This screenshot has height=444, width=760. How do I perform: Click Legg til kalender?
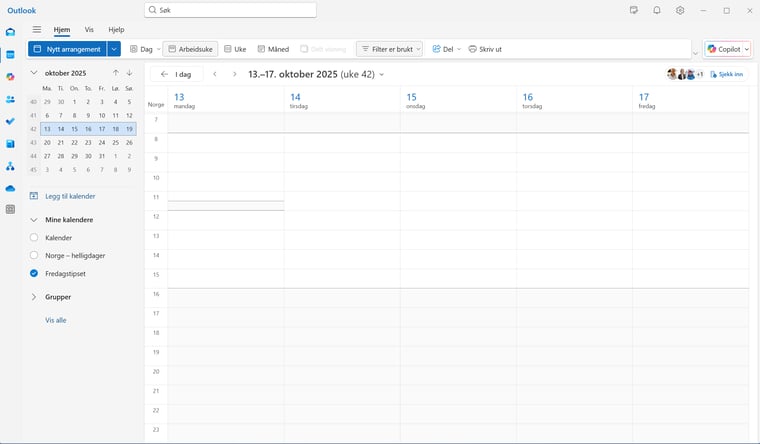(x=63, y=196)
